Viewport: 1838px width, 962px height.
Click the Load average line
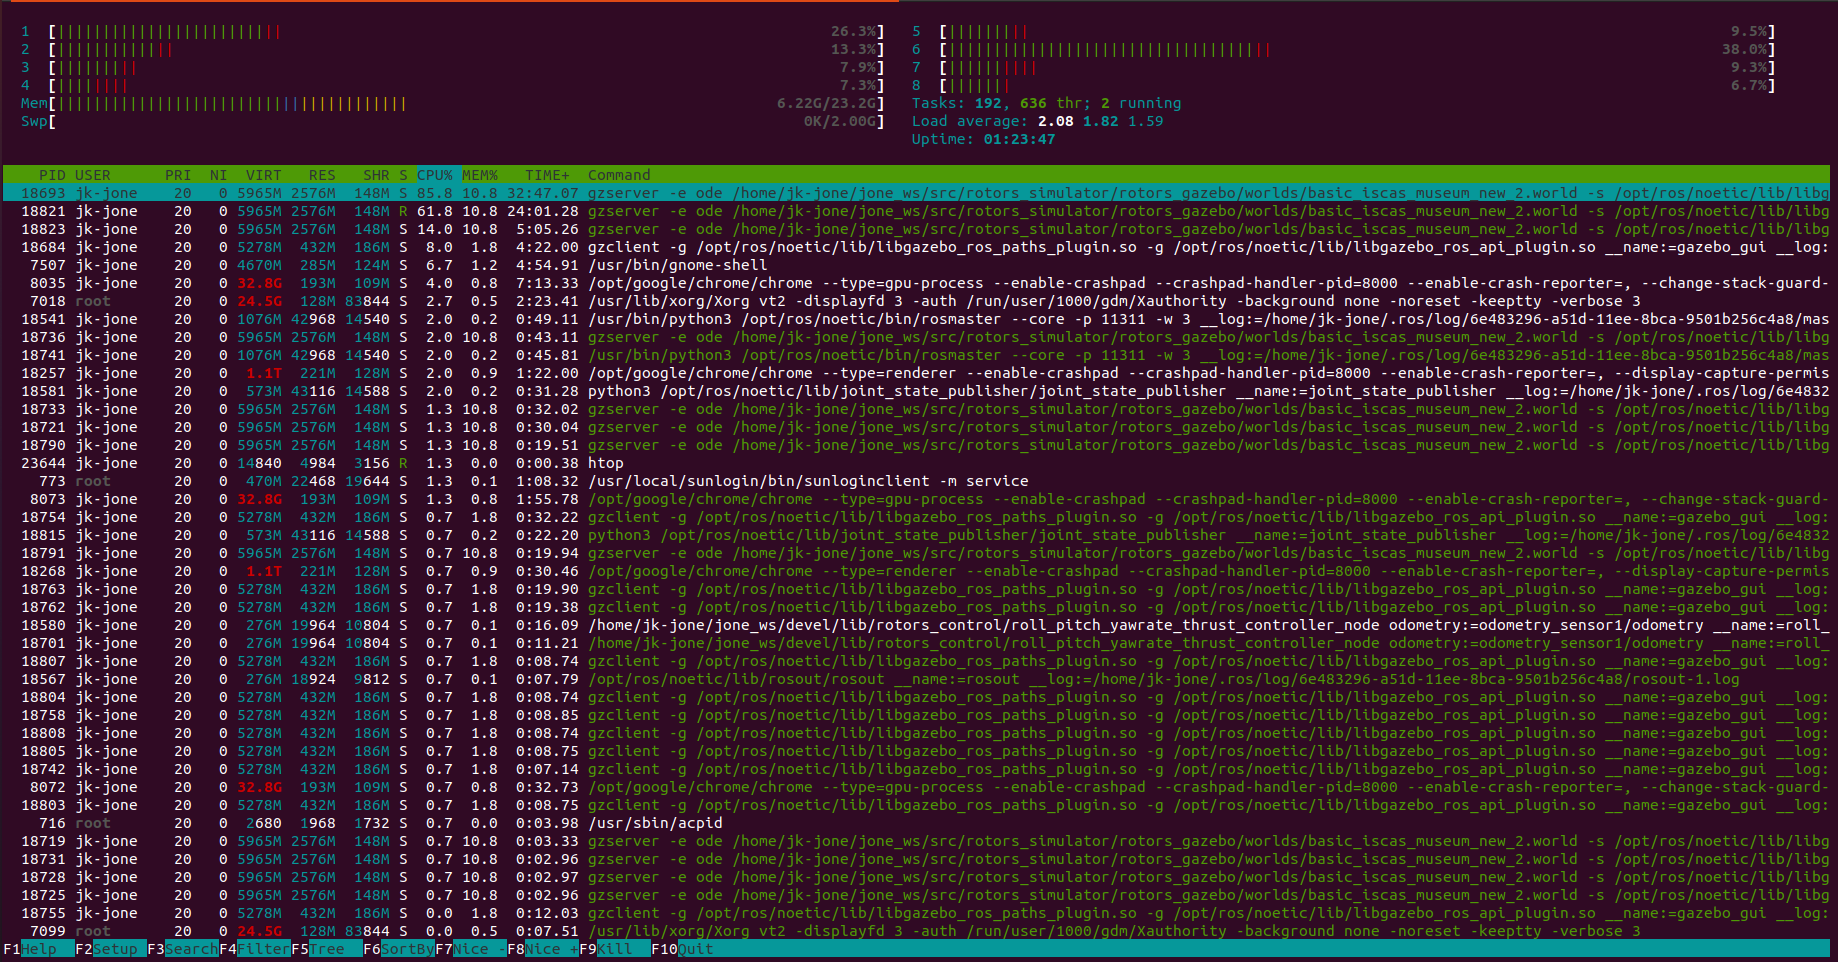point(1037,121)
